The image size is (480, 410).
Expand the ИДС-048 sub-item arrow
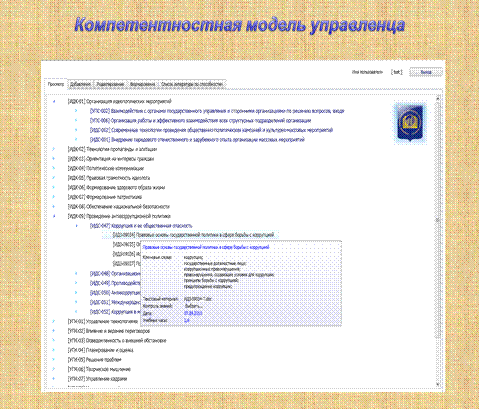(x=76, y=274)
